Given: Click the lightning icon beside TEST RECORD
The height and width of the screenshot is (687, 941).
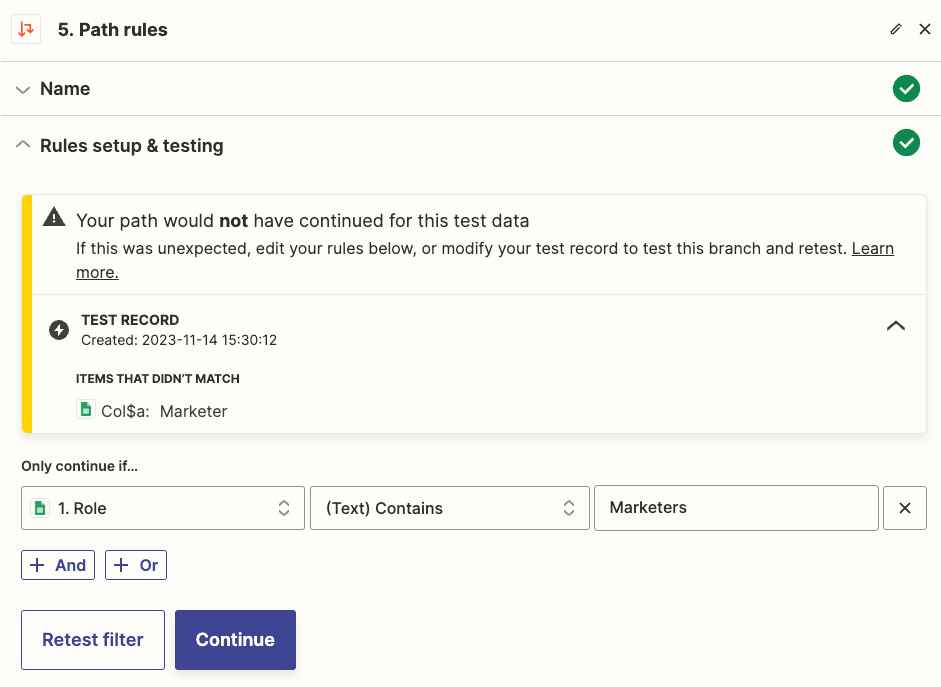Looking at the screenshot, I should click(58, 328).
